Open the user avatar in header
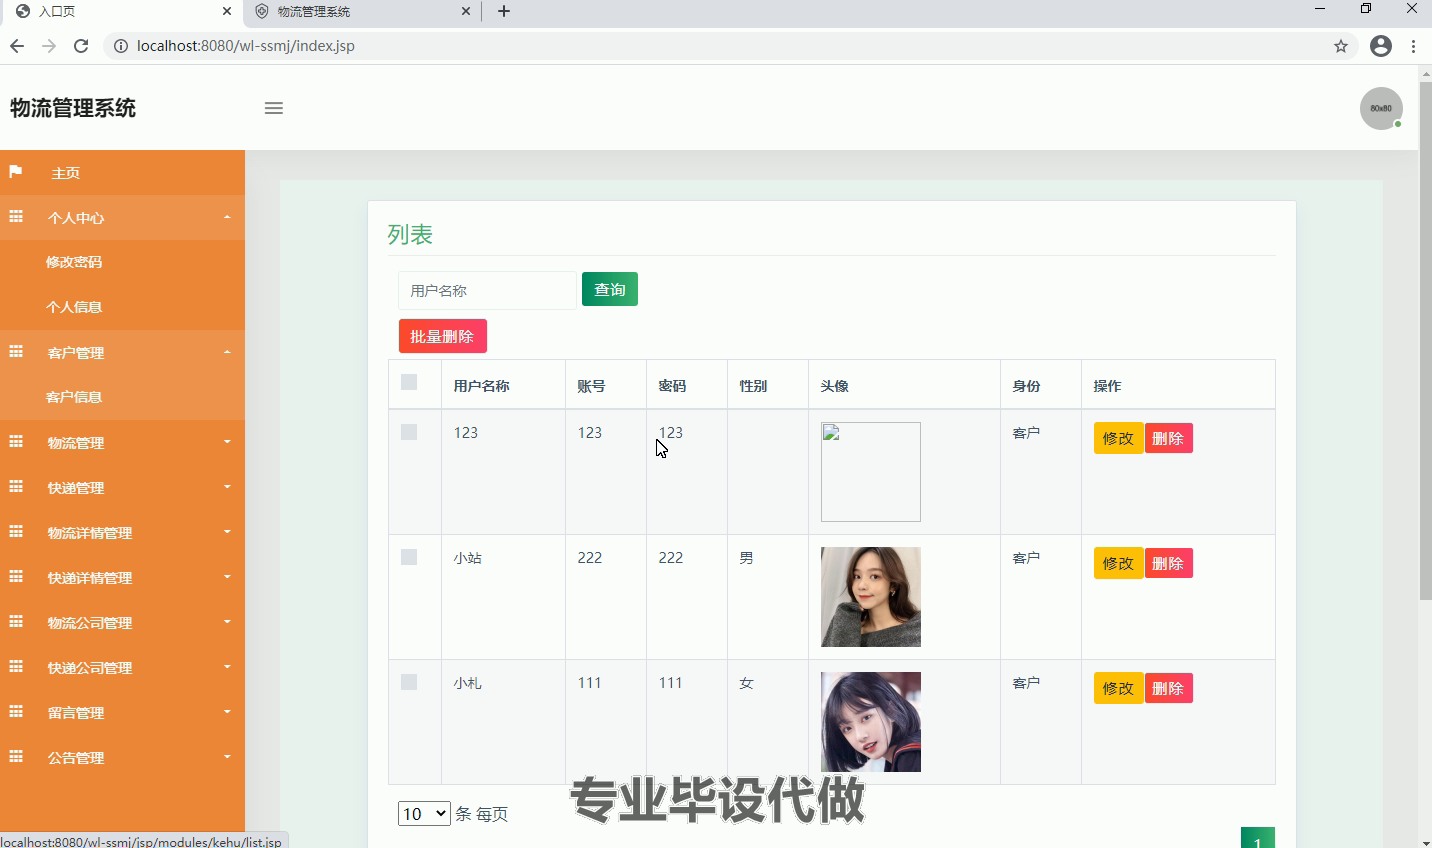1432x848 pixels. (1381, 108)
